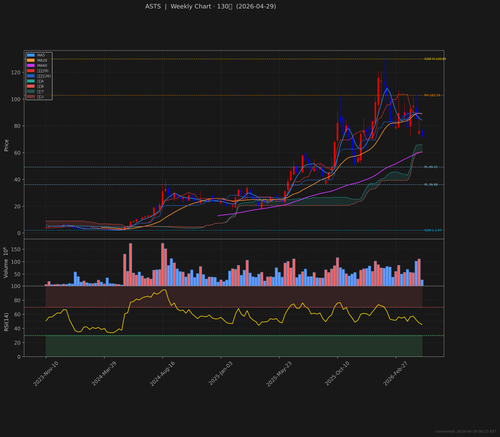Click the royal blue legend swatch below red

click(31, 76)
